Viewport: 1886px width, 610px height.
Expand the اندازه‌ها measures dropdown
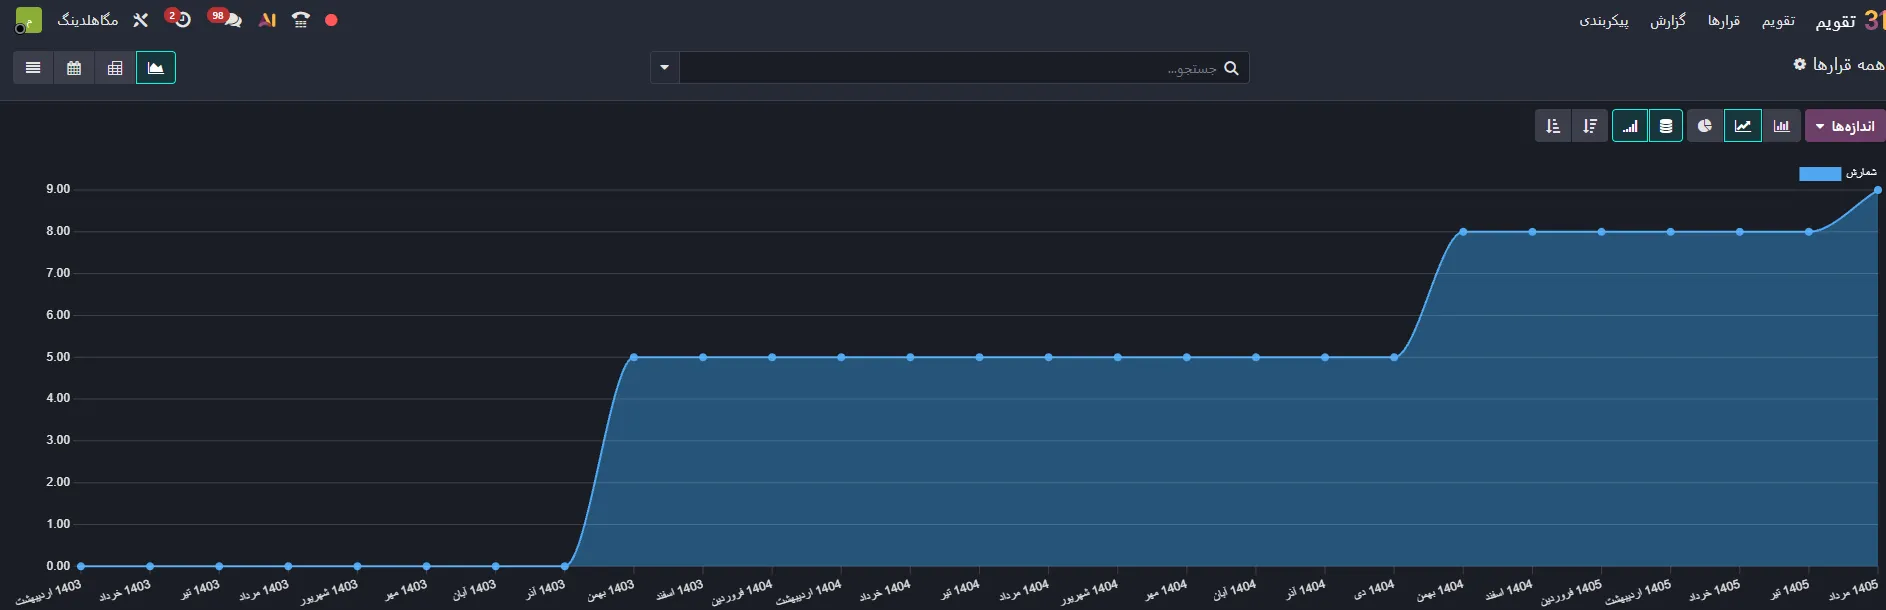point(1845,126)
